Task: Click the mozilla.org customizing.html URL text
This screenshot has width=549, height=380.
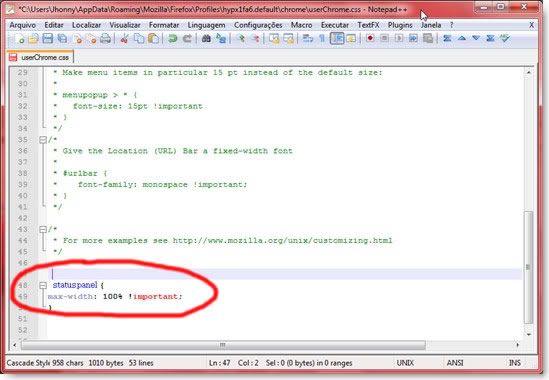Action: [x=282, y=241]
